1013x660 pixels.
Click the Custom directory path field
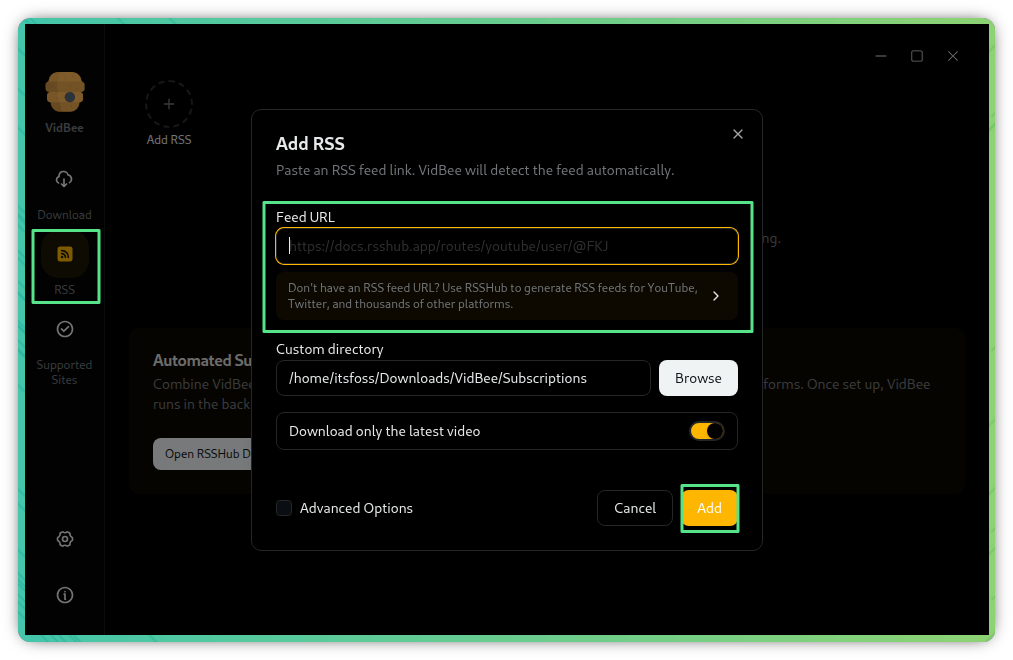click(x=463, y=378)
